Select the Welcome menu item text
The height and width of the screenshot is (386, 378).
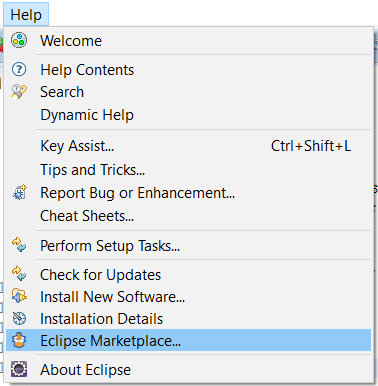point(71,41)
